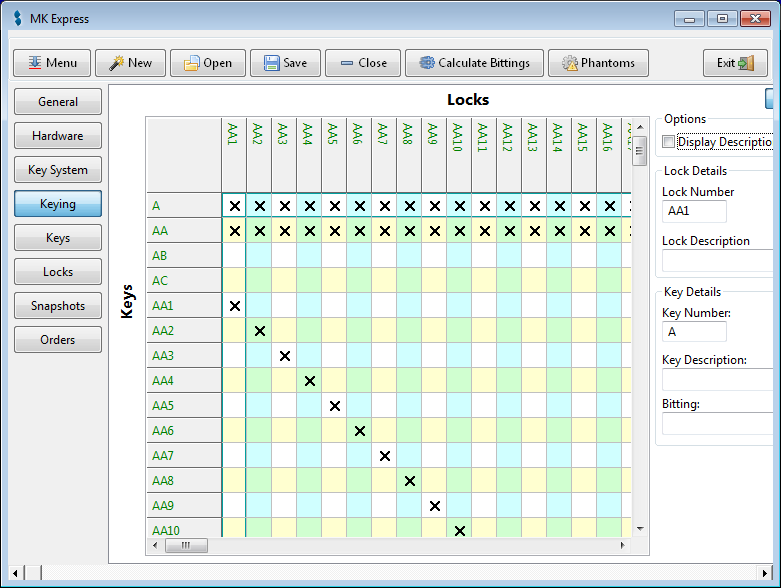This screenshot has height=588, width=781.
Task: Go to the Locks section
Action: point(58,271)
